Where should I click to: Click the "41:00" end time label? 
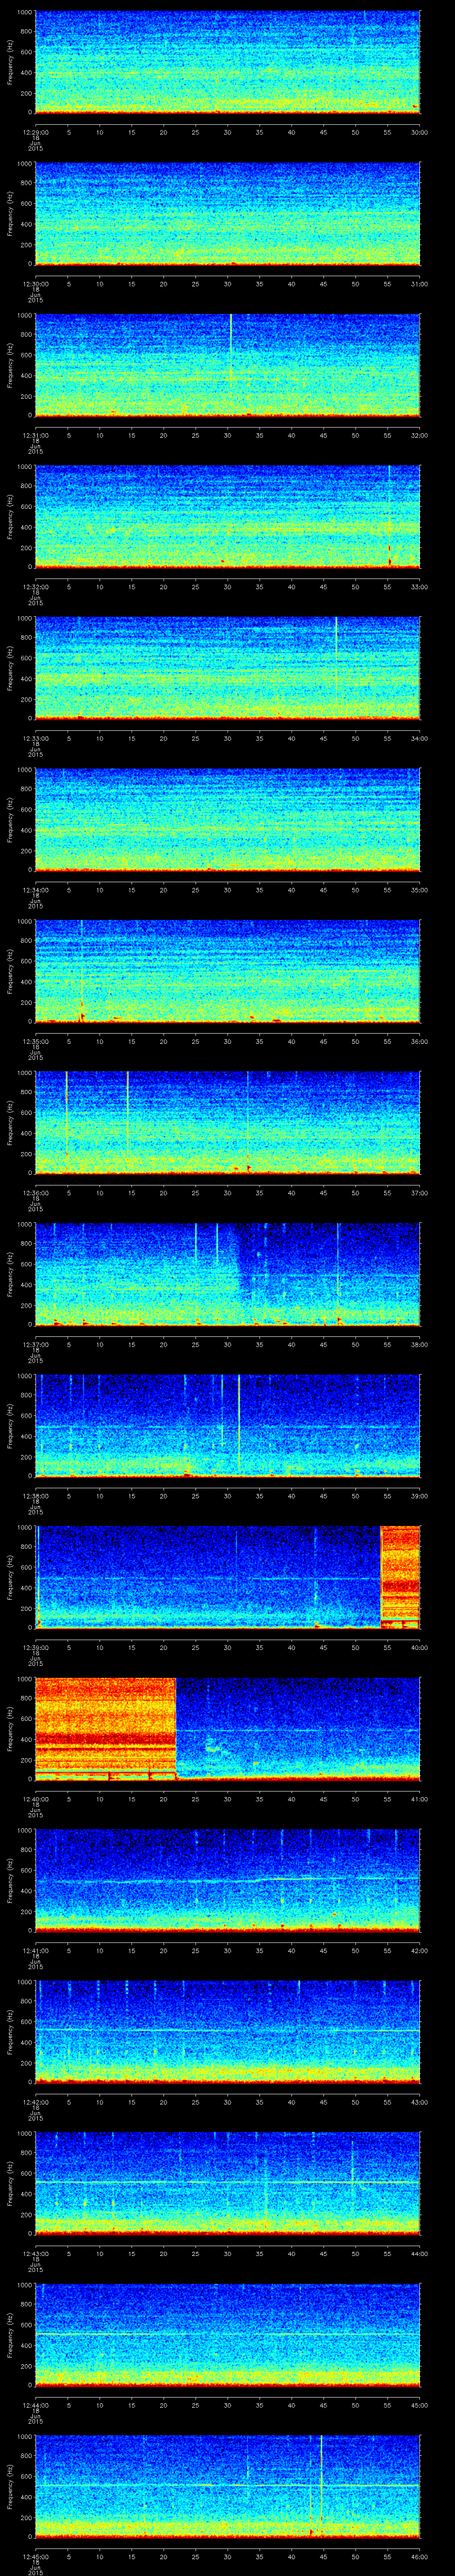[x=420, y=1799]
